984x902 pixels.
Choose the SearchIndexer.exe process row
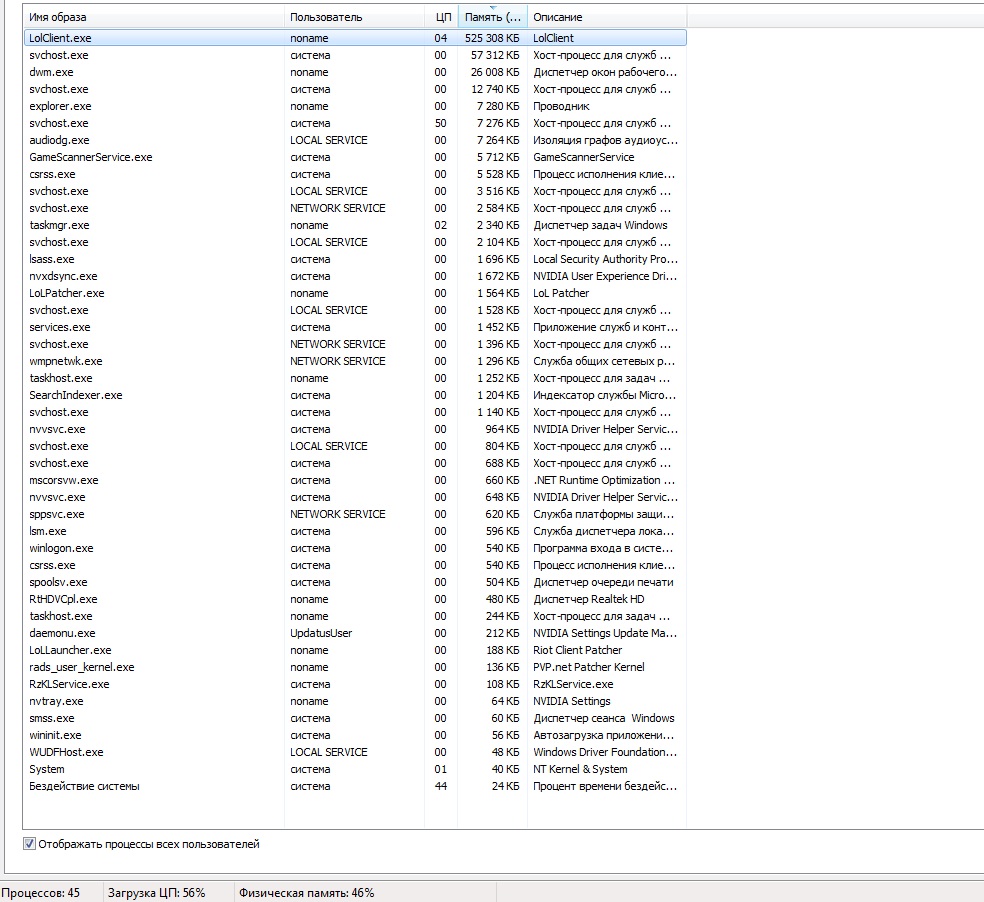tap(76, 395)
